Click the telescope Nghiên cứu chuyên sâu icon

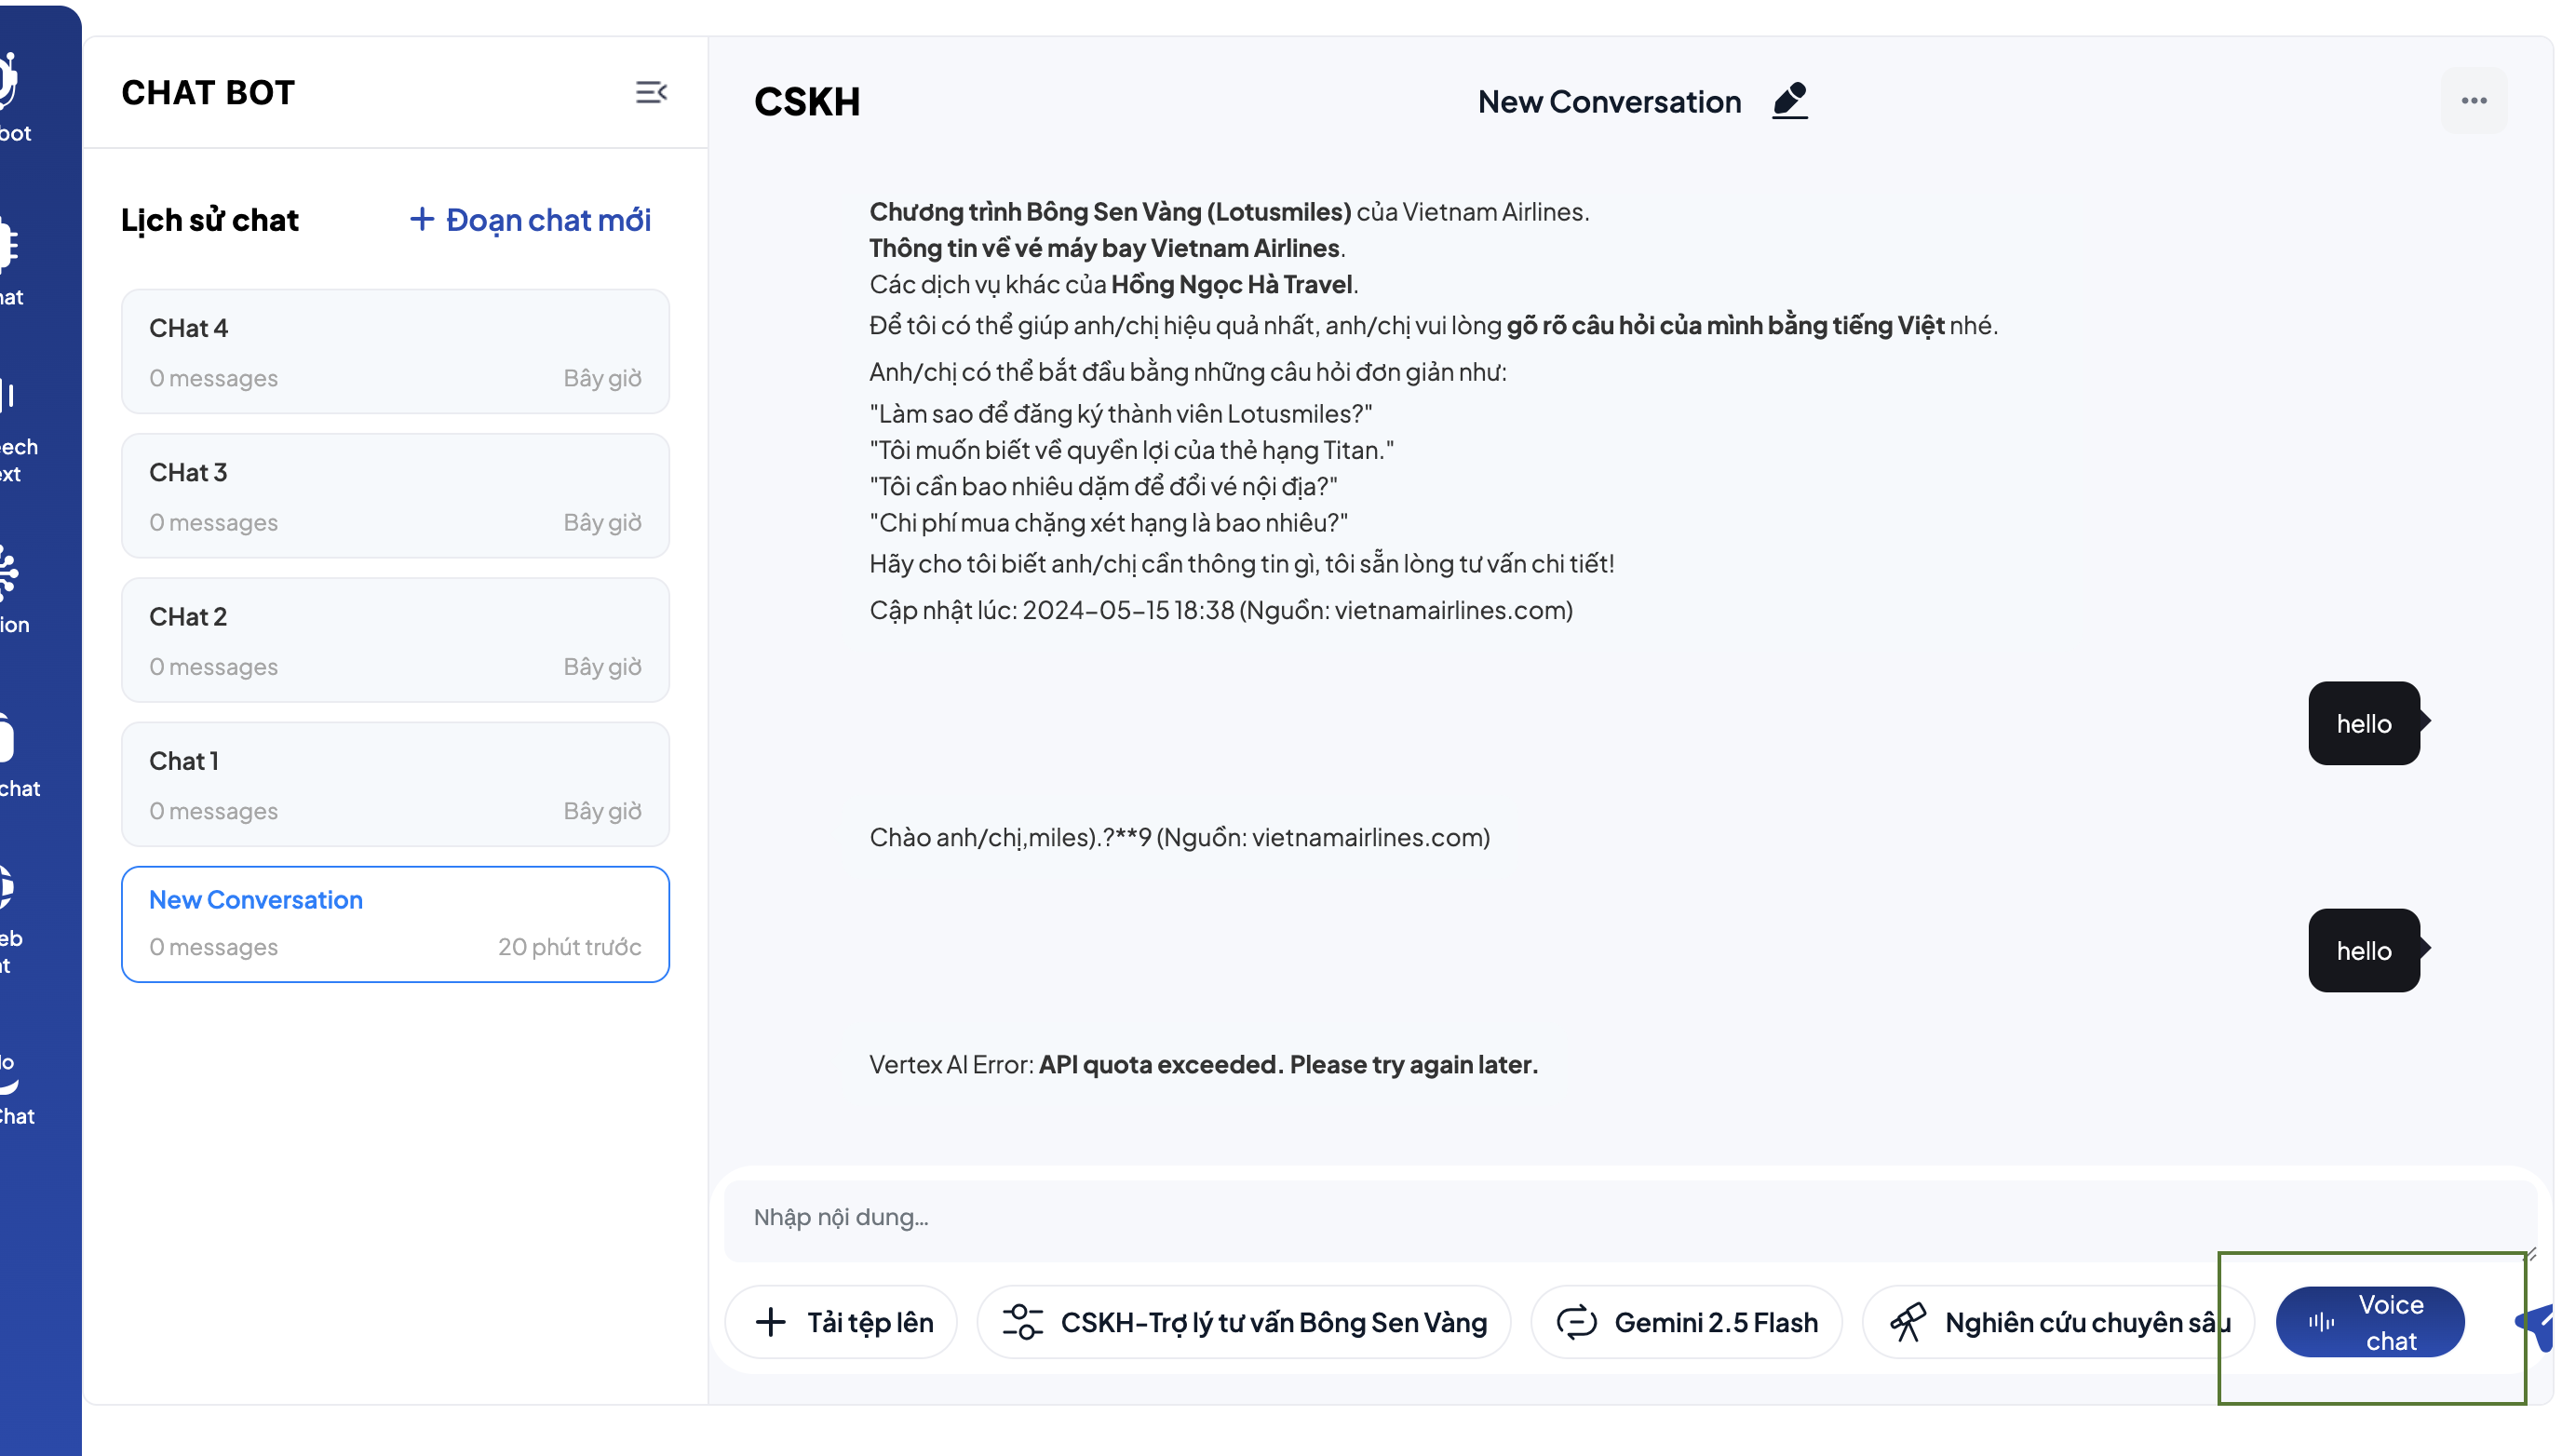pos(1907,1322)
